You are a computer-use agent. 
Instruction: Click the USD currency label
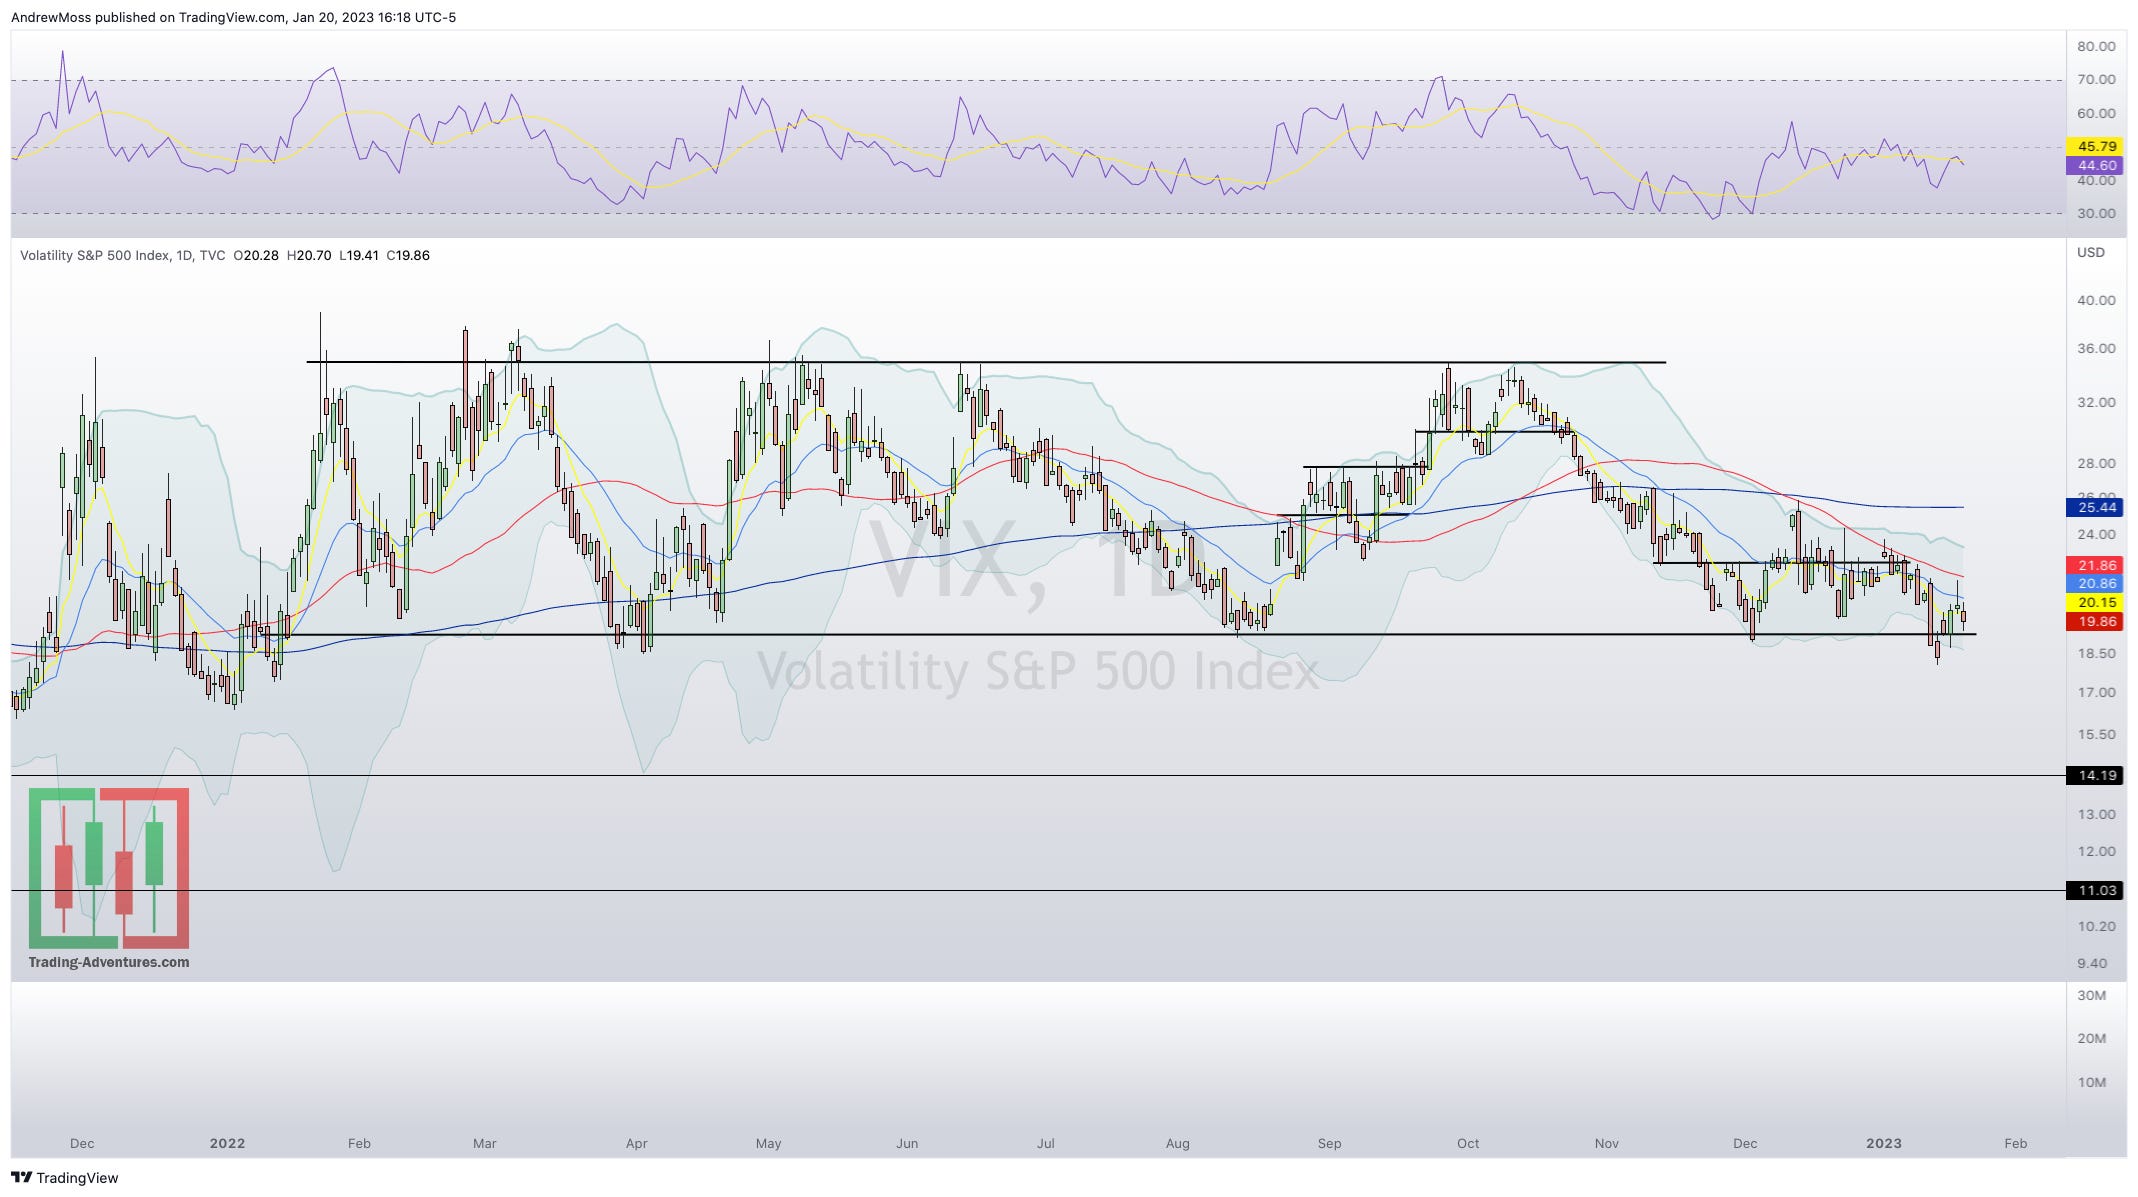2091,252
